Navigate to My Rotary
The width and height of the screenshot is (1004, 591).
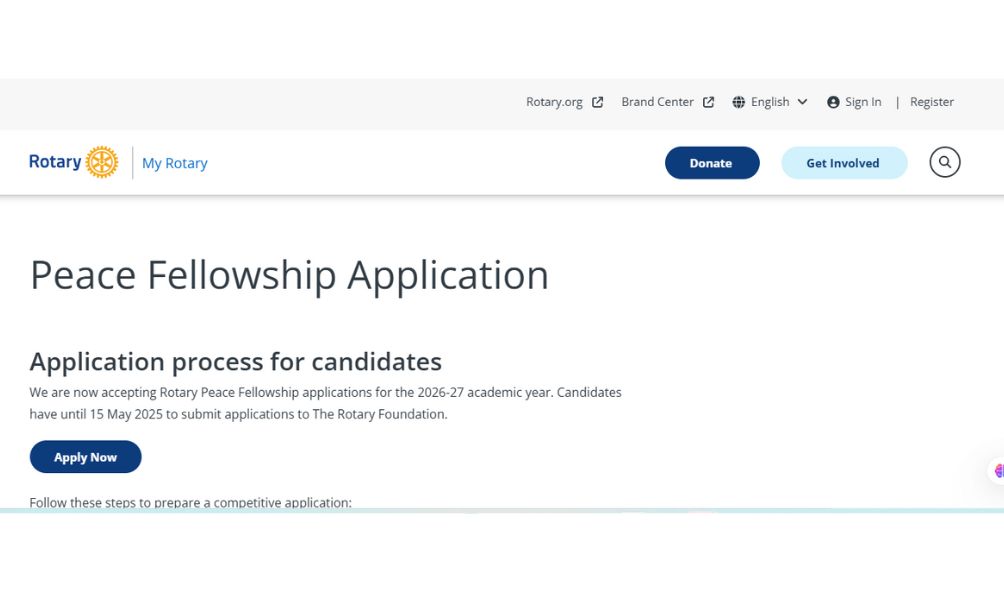click(175, 163)
